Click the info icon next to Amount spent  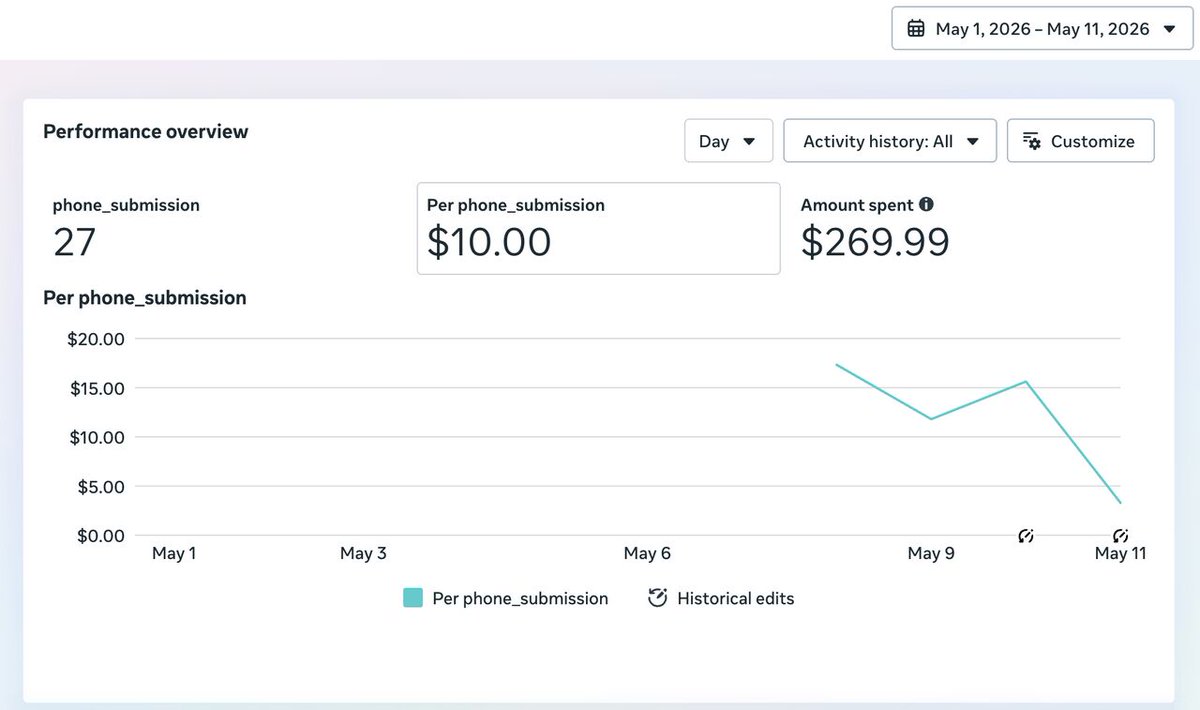point(926,204)
